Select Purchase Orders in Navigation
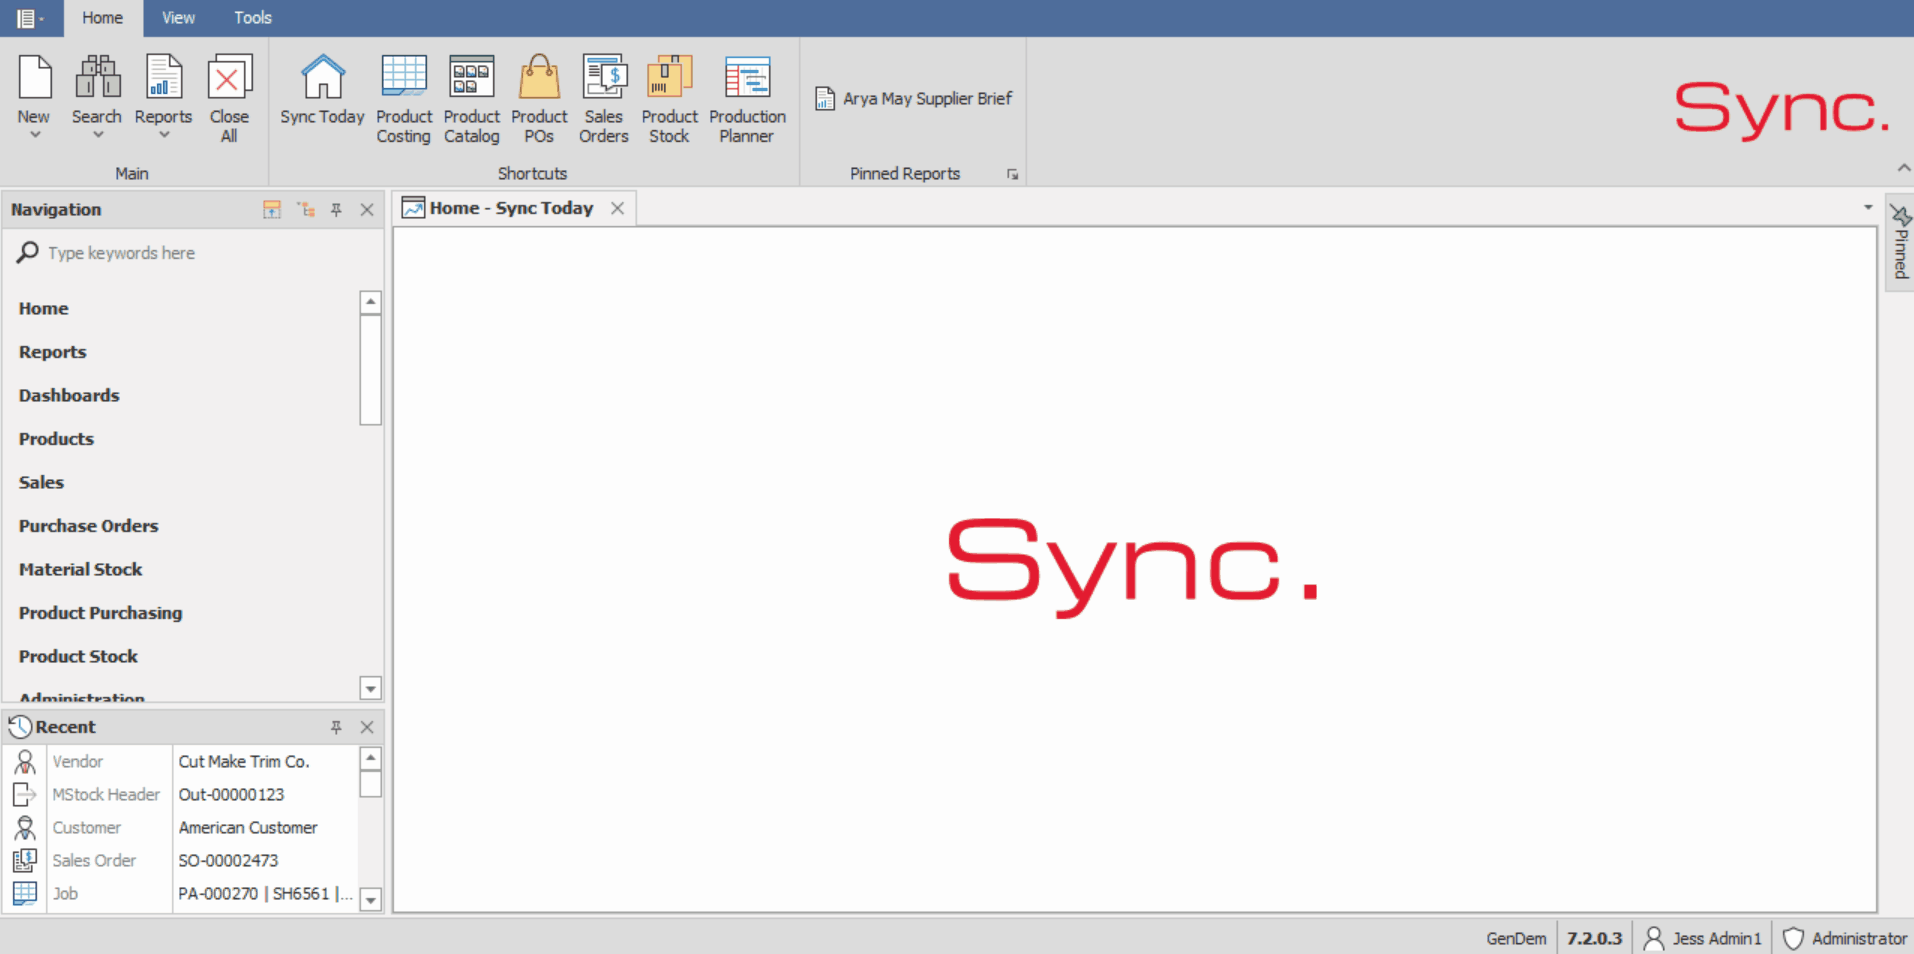This screenshot has height=954, width=1914. 88,526
